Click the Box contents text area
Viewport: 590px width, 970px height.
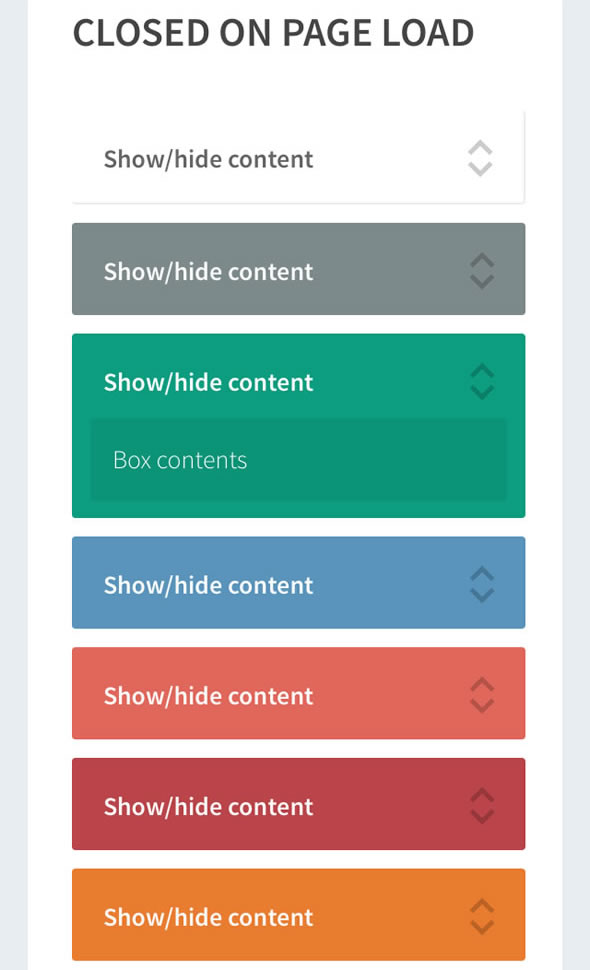tap(299, 460)
